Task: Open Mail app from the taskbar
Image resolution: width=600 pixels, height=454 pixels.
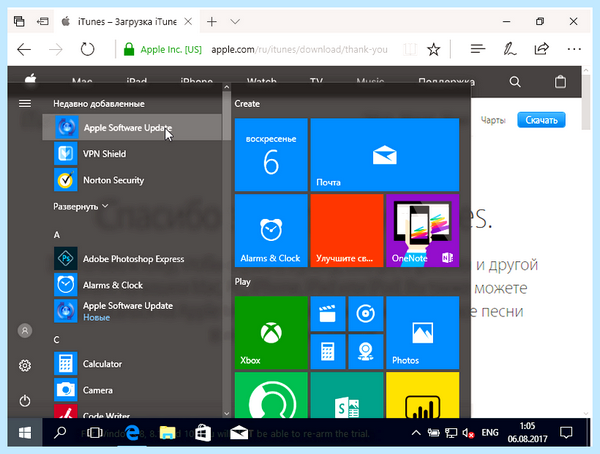Action: pyautogui.click(x=239, y=433)
